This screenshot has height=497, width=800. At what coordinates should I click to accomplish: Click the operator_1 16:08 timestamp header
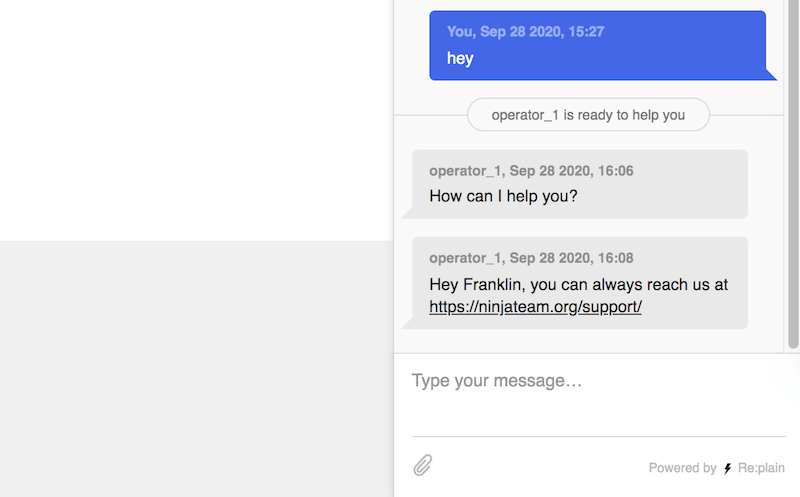pos(531,258)
